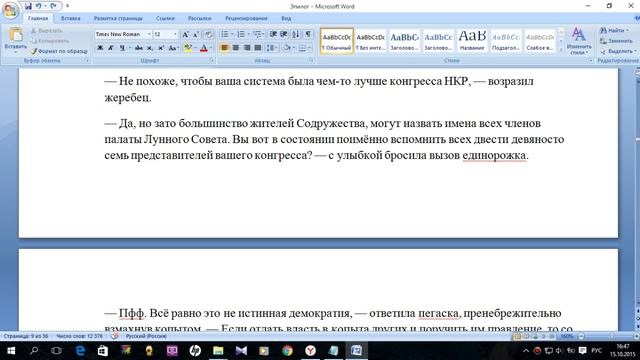Click Выделить (Select) button
640x360 pixels.
tap(618, 51)
